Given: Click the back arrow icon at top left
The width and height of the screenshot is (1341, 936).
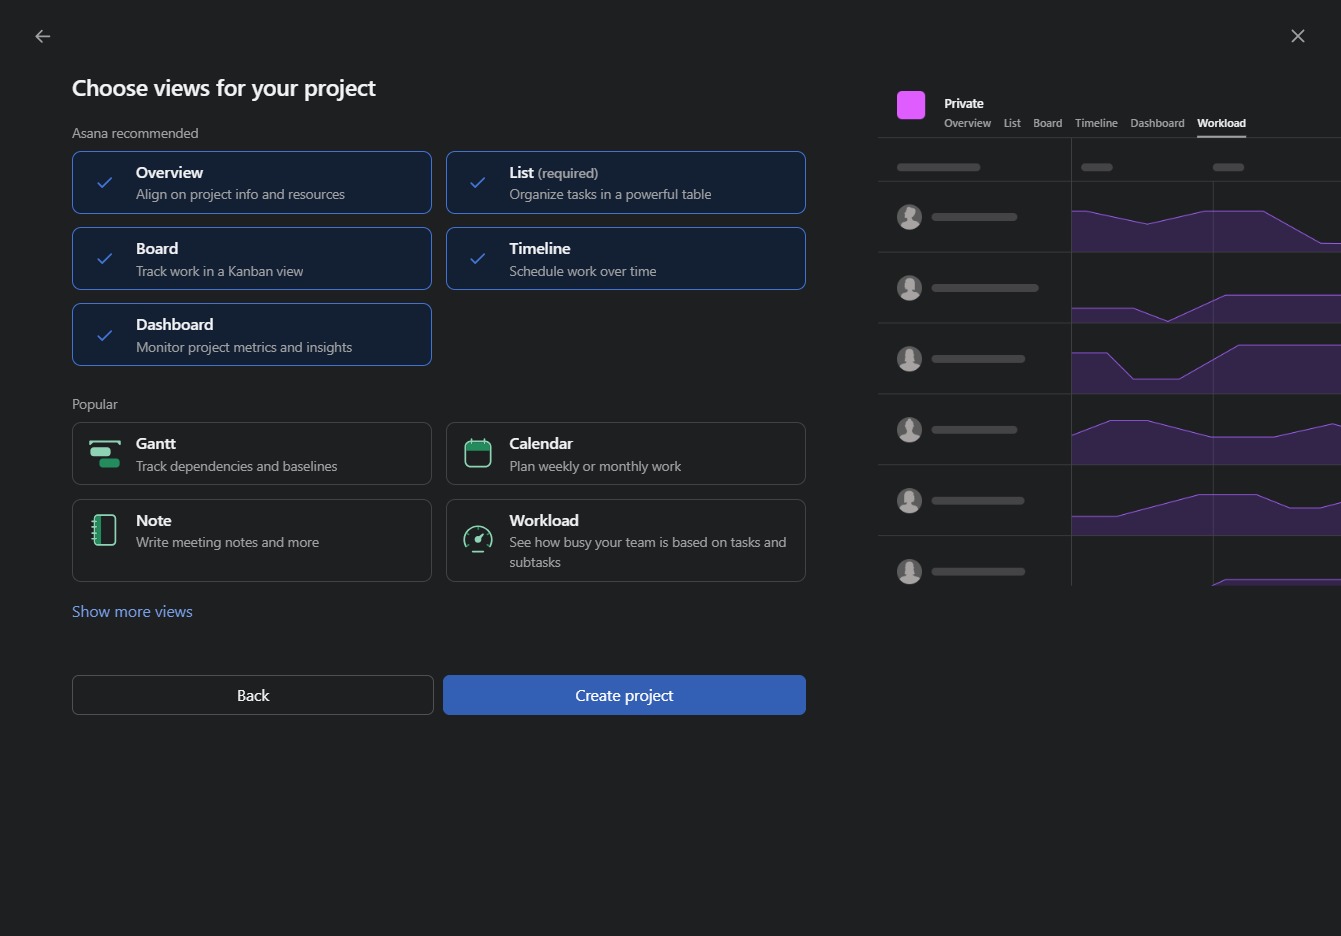Looking at the screenshot, I should [42, 36].
